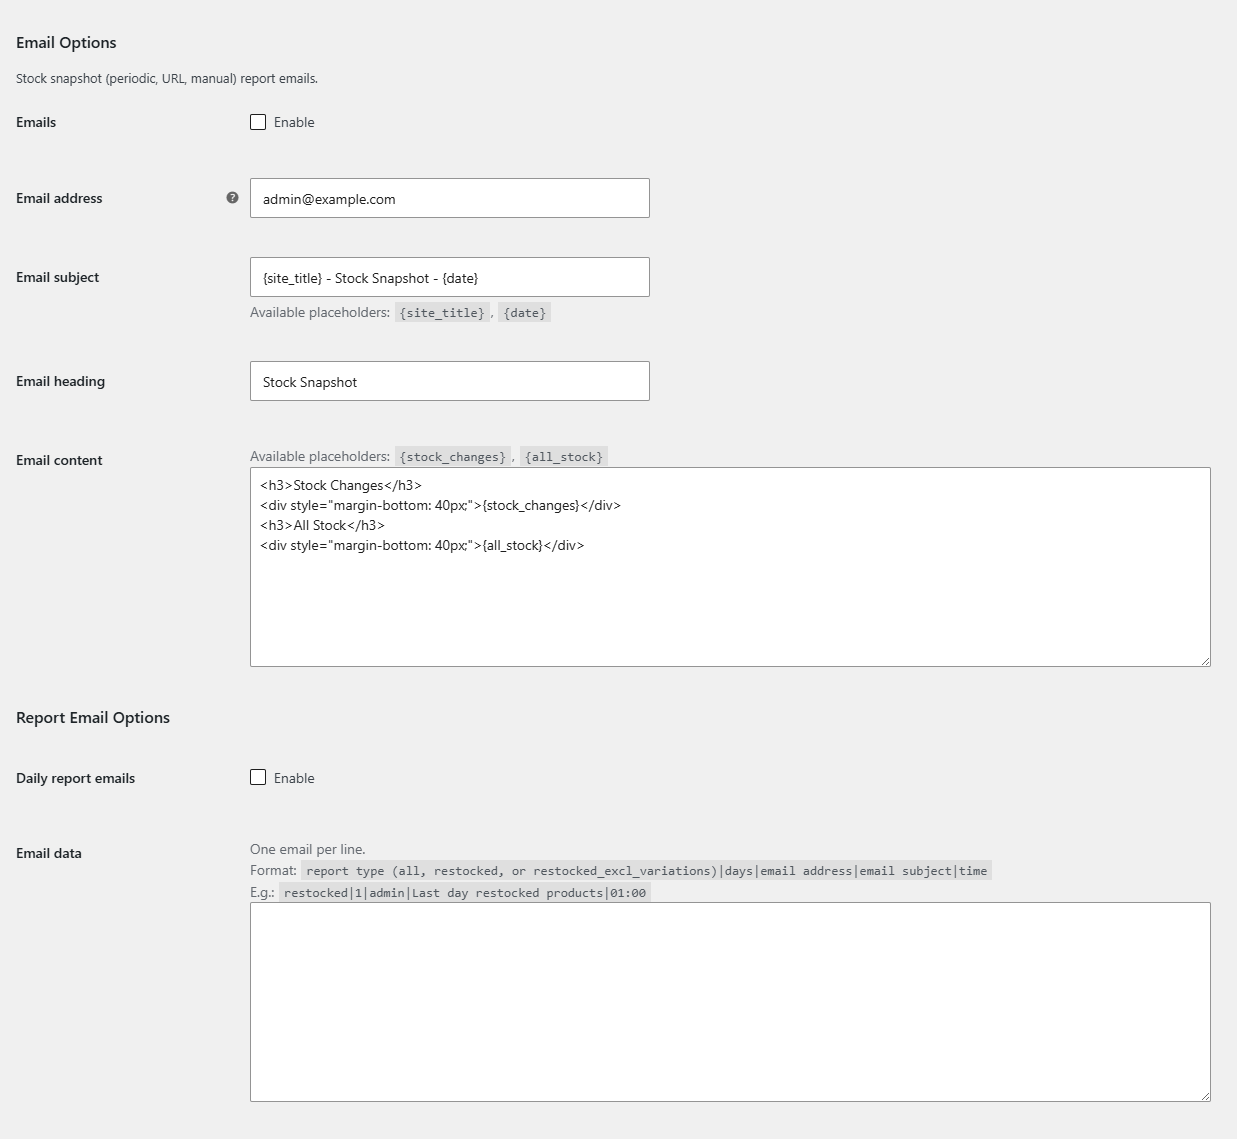
Task: Click the Email heading label
Action: [x=60, y=381]
